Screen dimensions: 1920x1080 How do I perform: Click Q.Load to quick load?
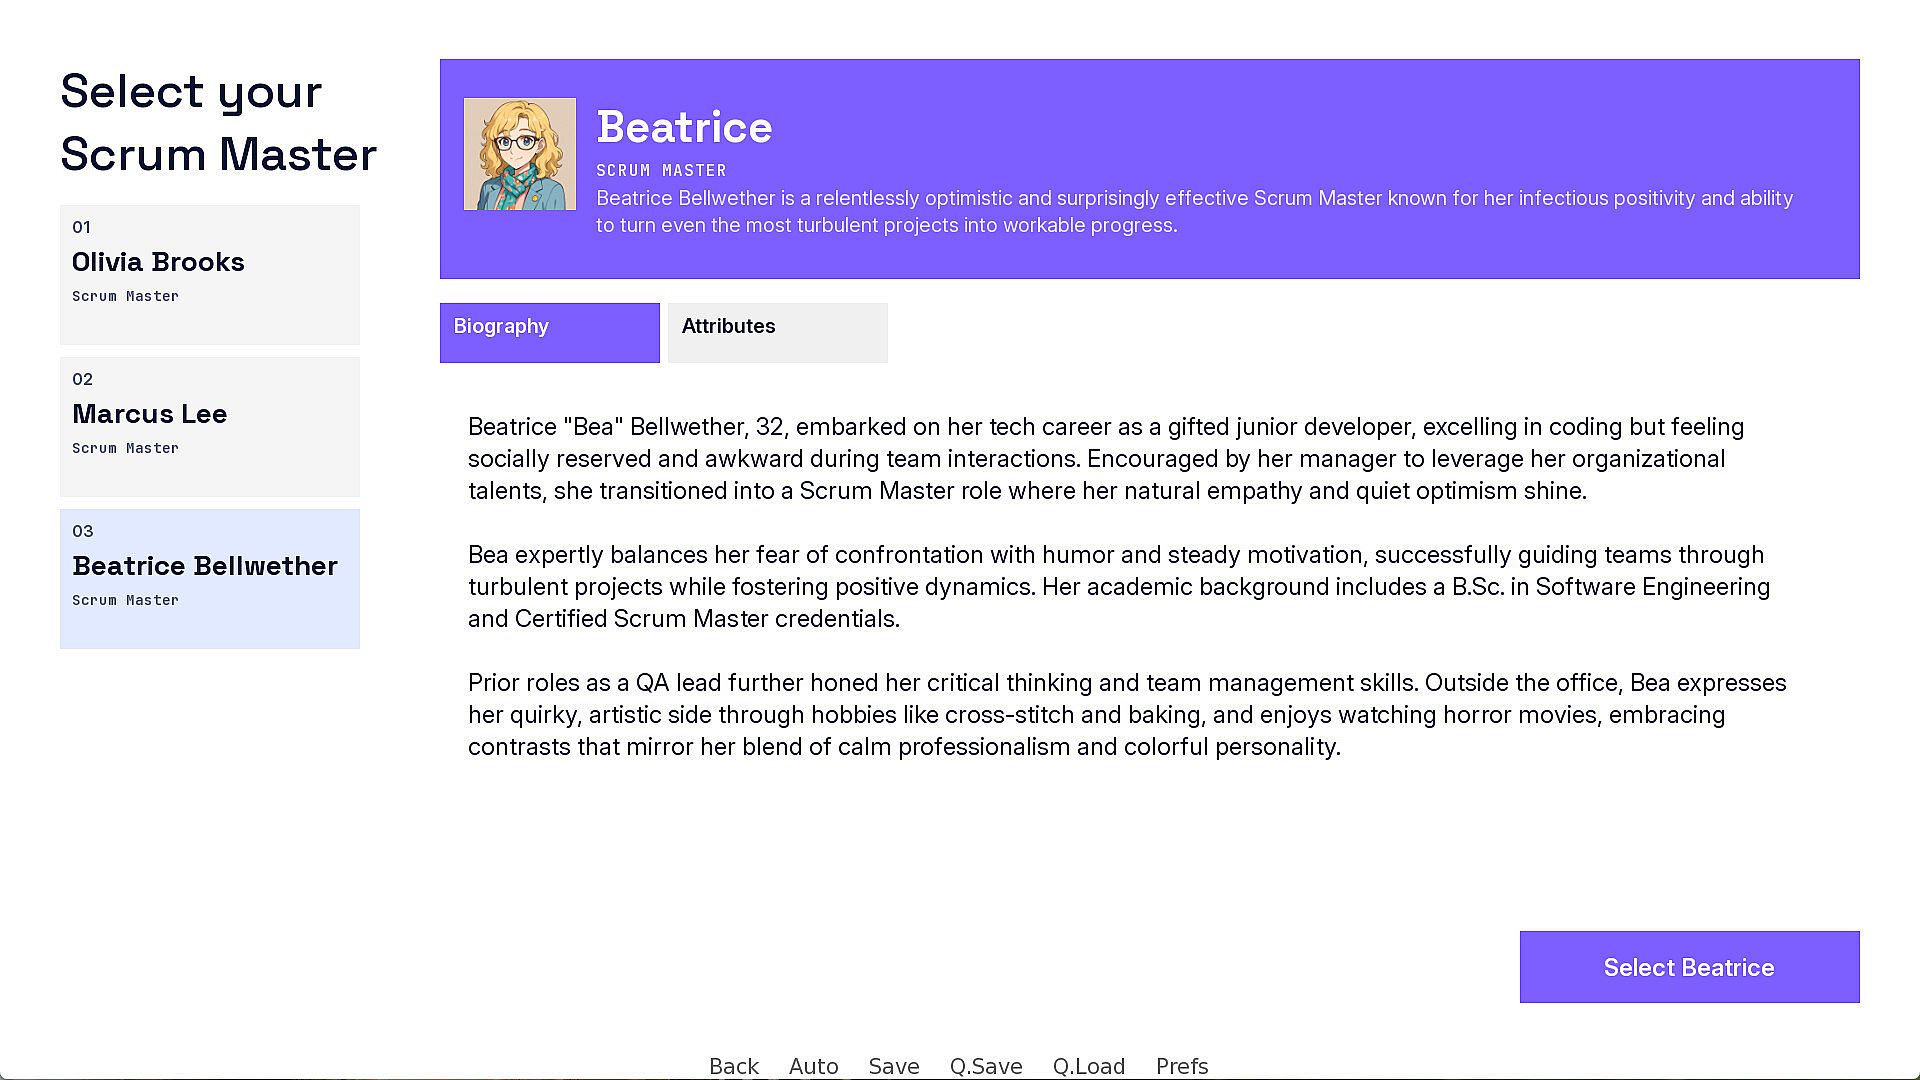pyautogui.click(x=1089, y=1066)
